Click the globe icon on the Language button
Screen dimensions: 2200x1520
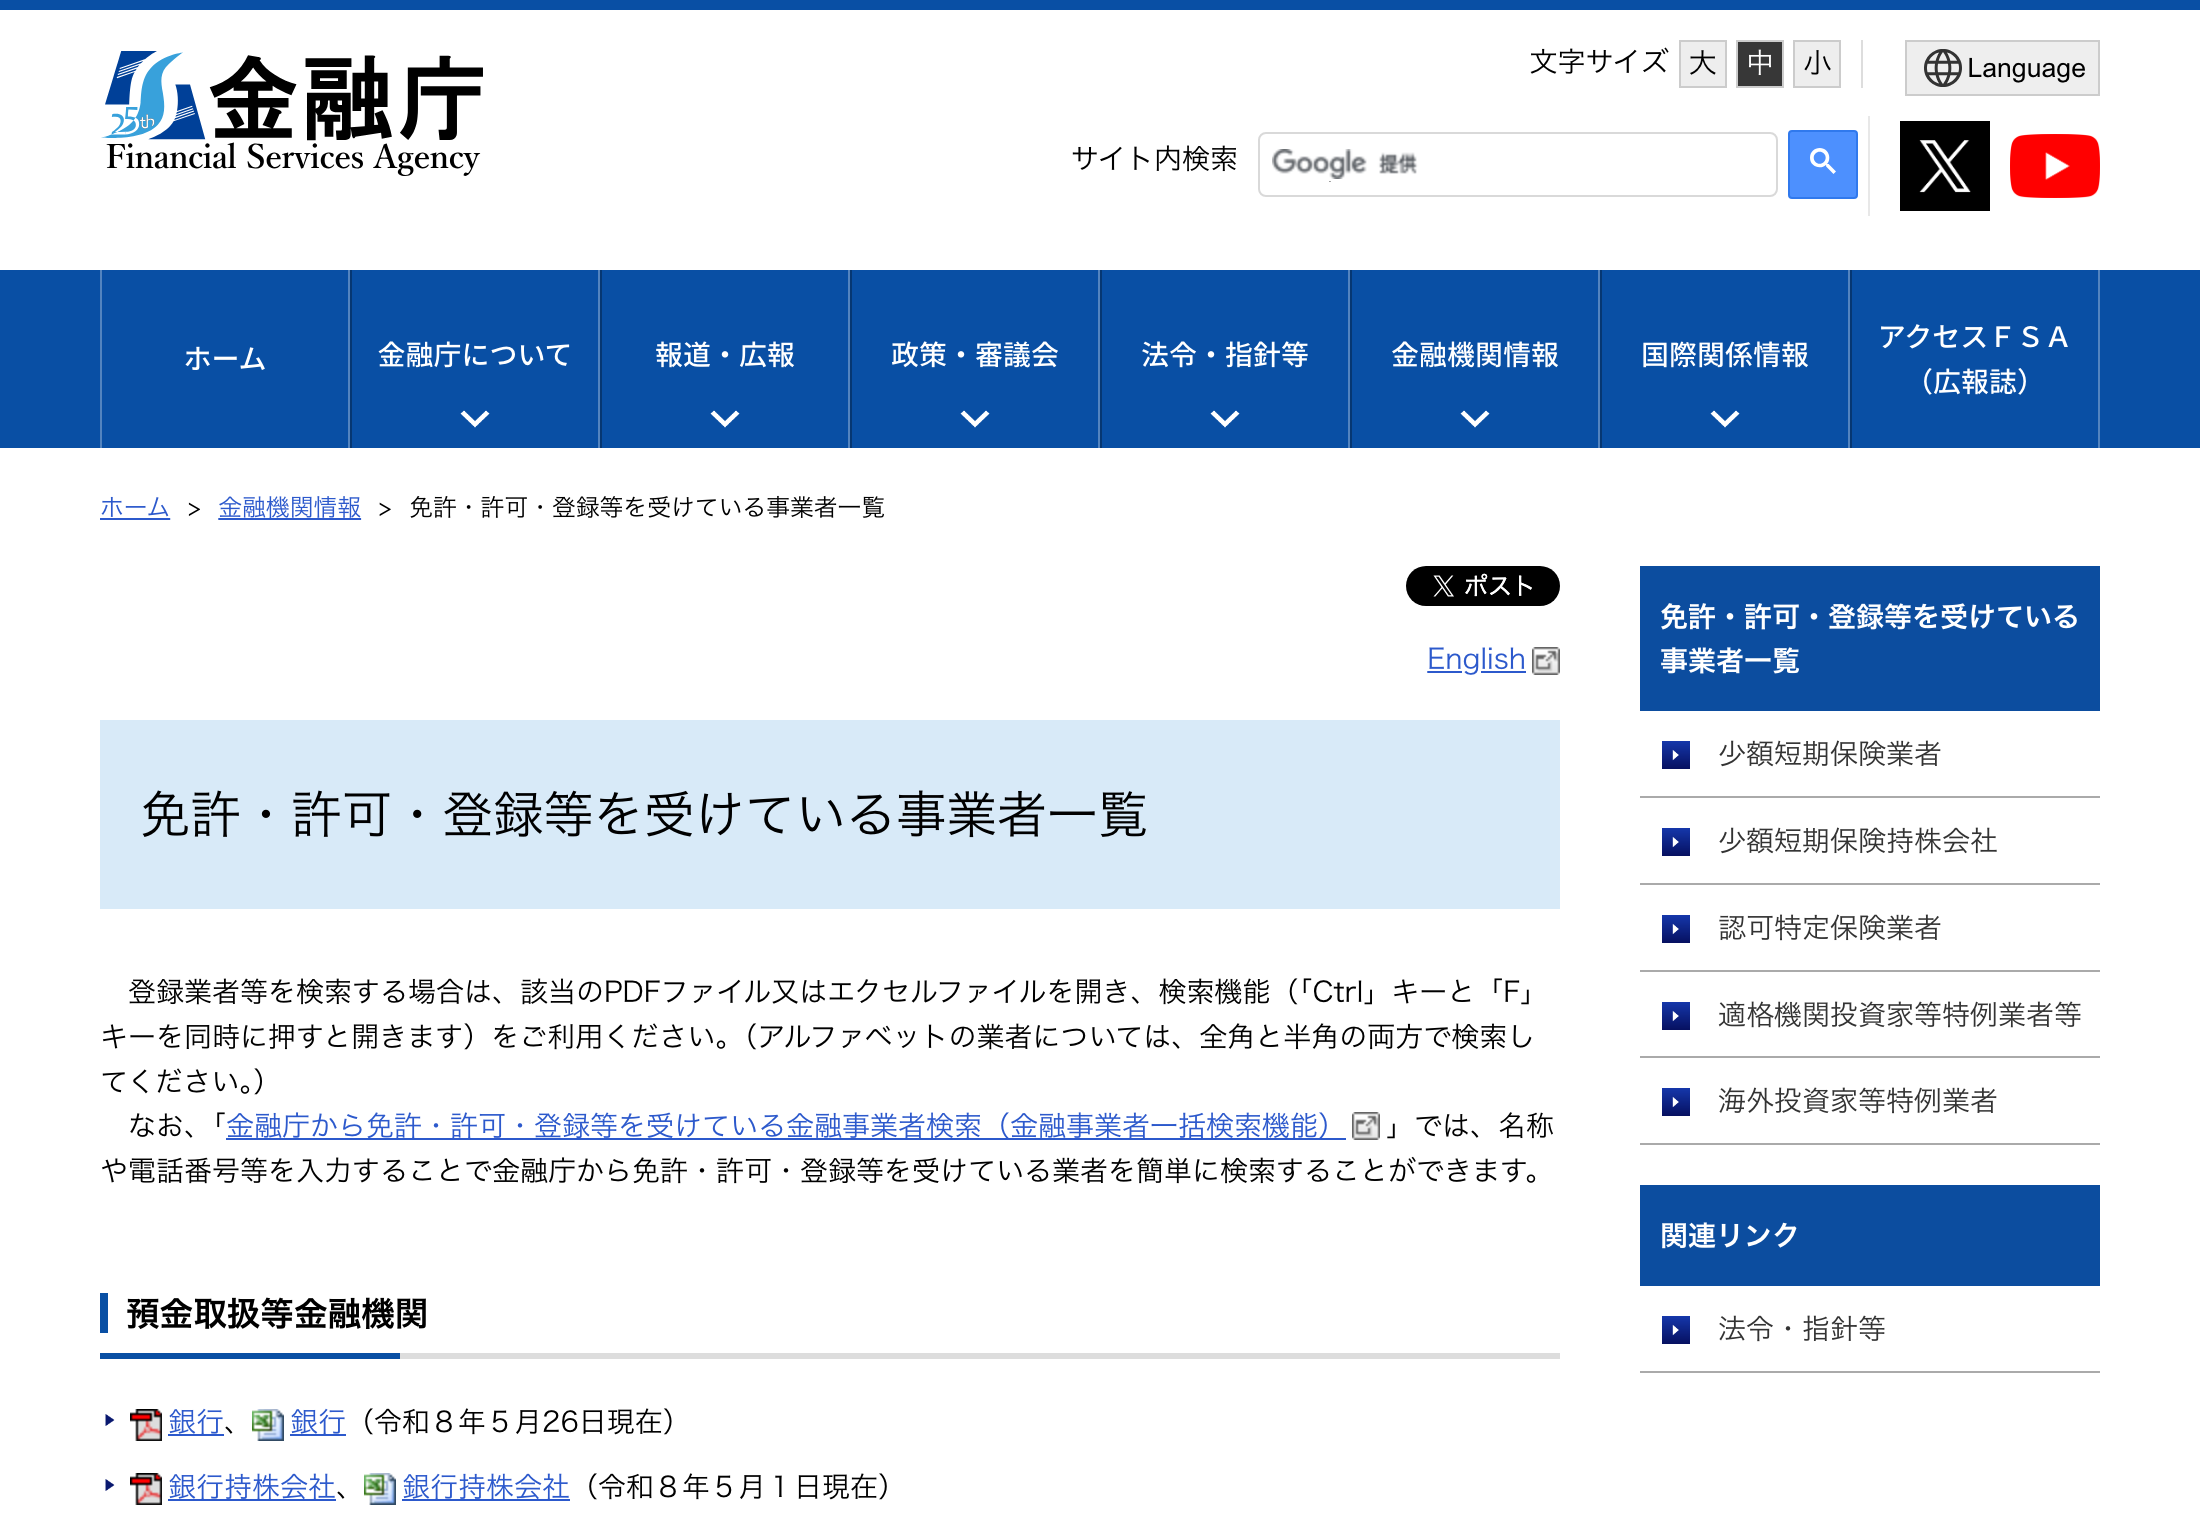tap(1941, 68)
